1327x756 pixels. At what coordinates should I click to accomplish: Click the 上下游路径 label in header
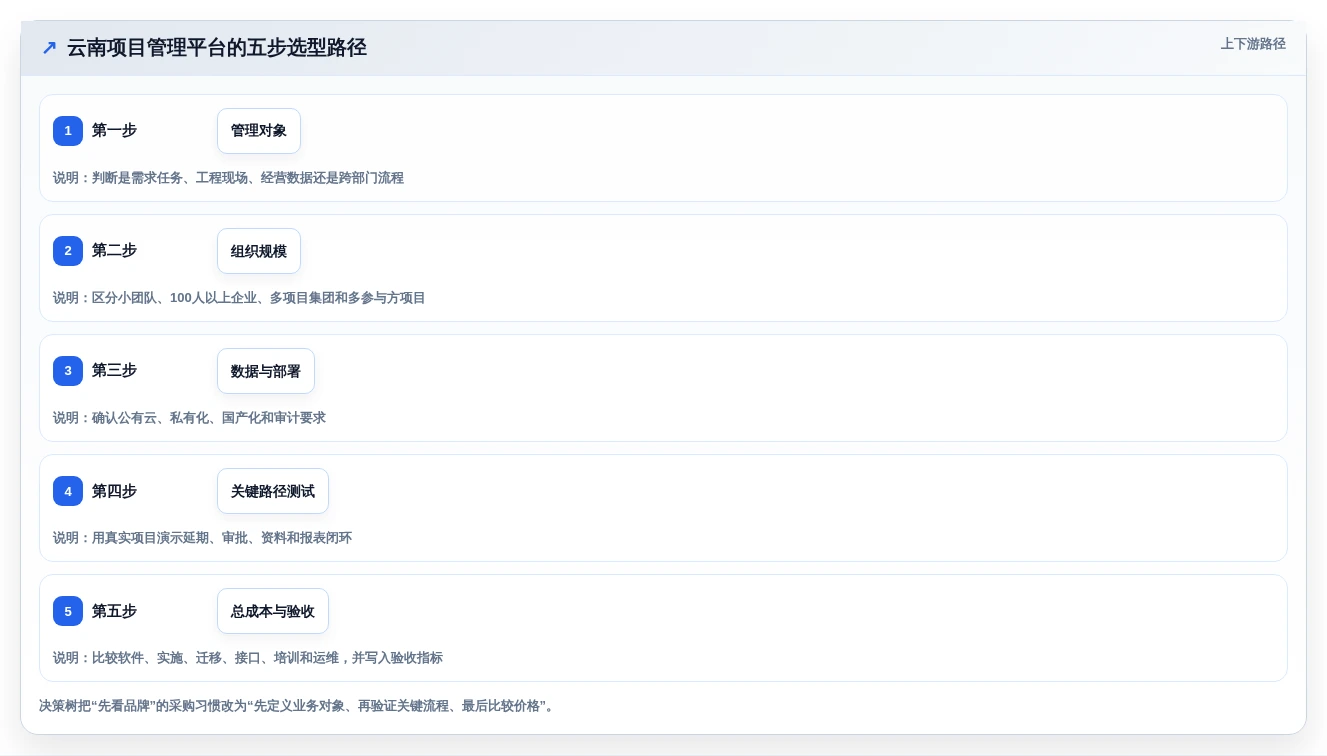click(x=1253, y=44)
